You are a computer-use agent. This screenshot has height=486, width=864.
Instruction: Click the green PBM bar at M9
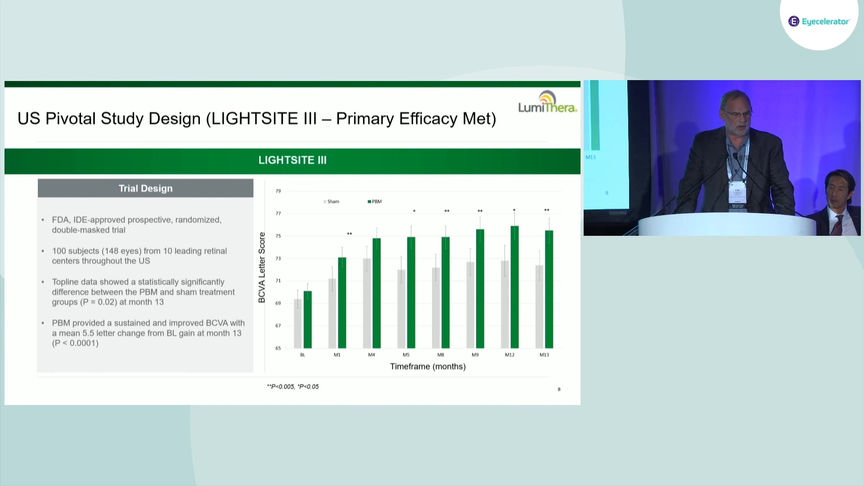[480, 289]
